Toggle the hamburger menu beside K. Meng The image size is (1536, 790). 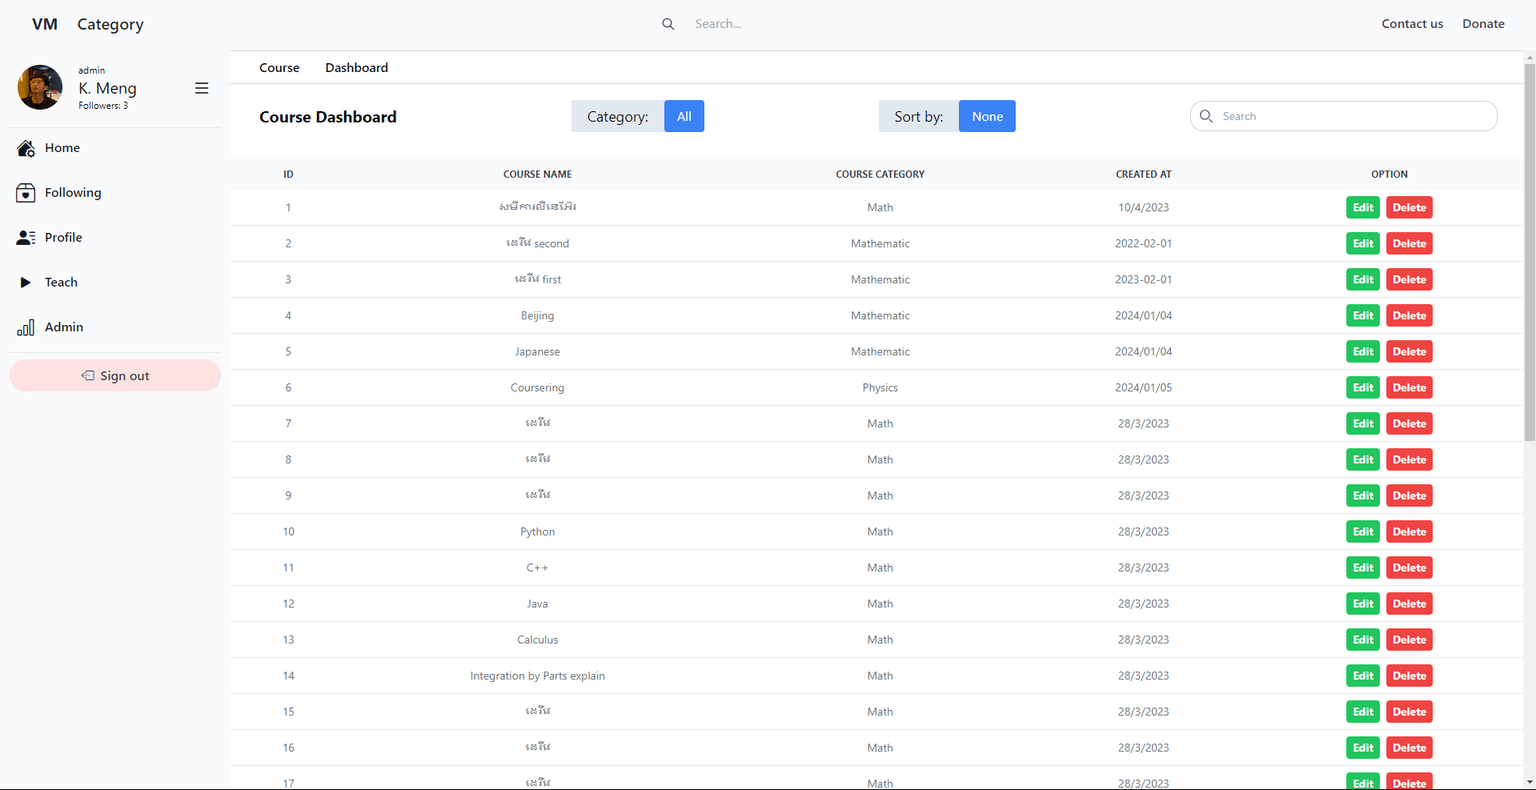(x=201, y=88)
